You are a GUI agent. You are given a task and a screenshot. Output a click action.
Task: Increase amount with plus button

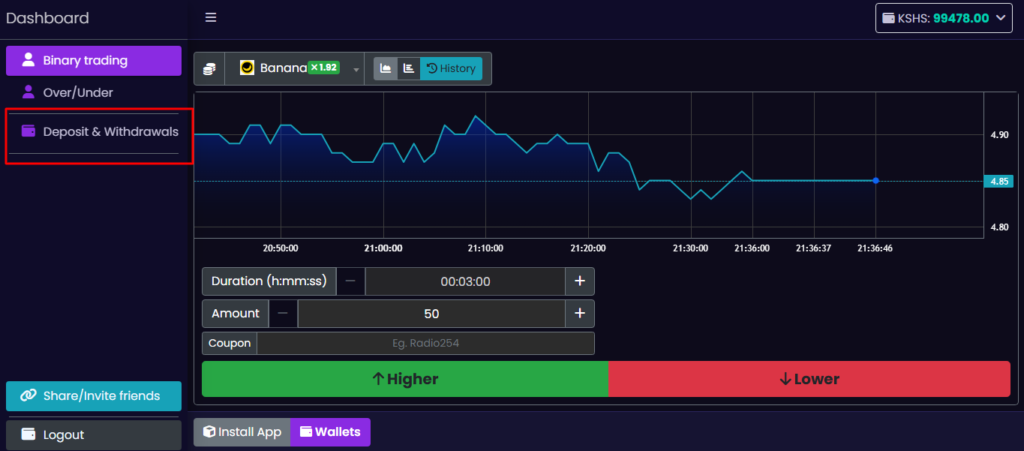(580, 314)
